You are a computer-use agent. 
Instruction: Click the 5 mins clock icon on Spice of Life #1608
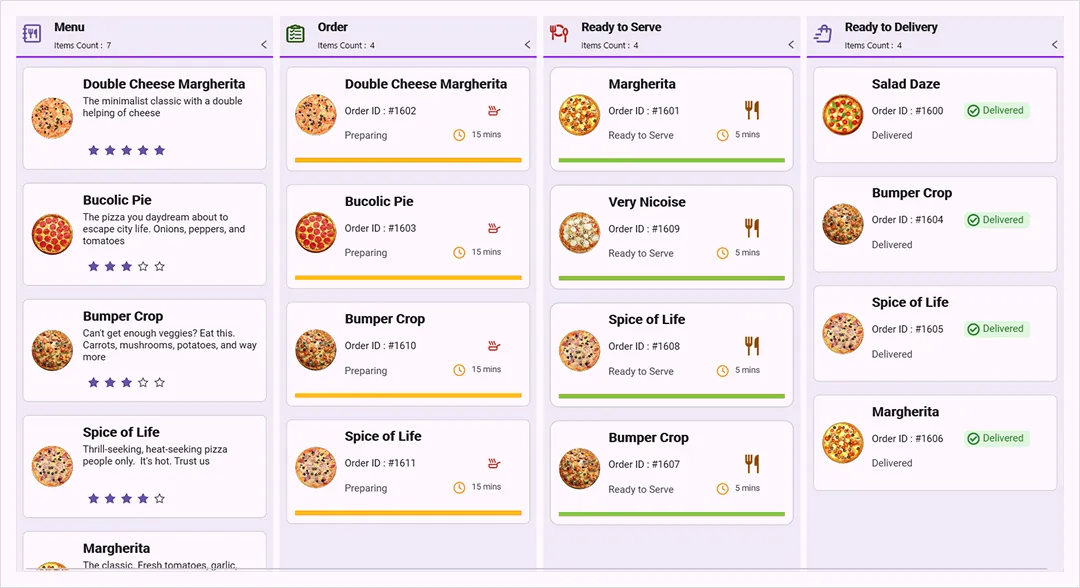point(721,370)
